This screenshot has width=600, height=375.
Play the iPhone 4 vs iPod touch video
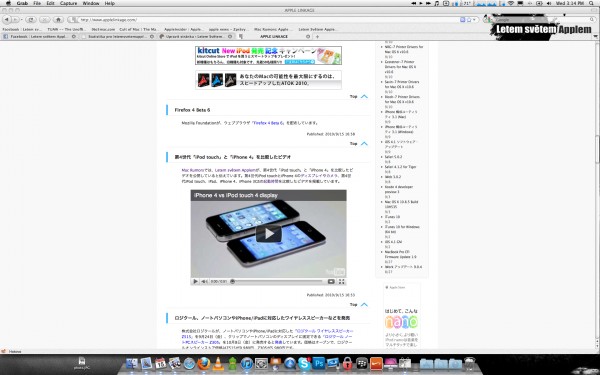coord(269,233)
